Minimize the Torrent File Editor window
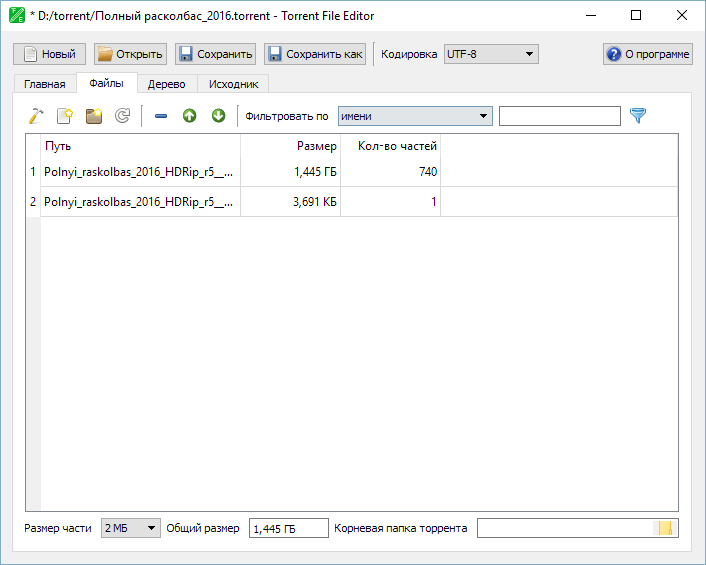This screenshot has height=565, width=706. 591,15
